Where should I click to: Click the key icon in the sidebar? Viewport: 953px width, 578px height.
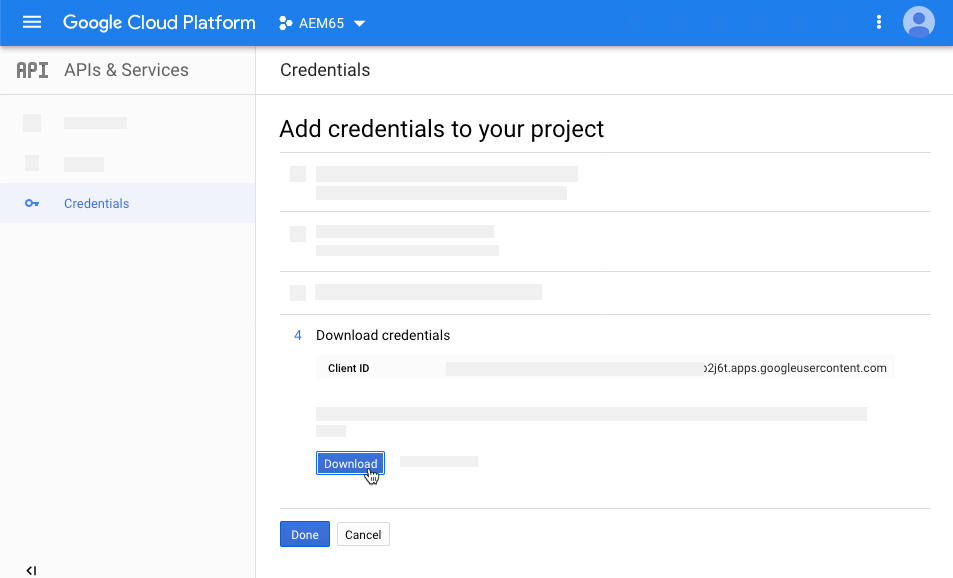(32, 204)
